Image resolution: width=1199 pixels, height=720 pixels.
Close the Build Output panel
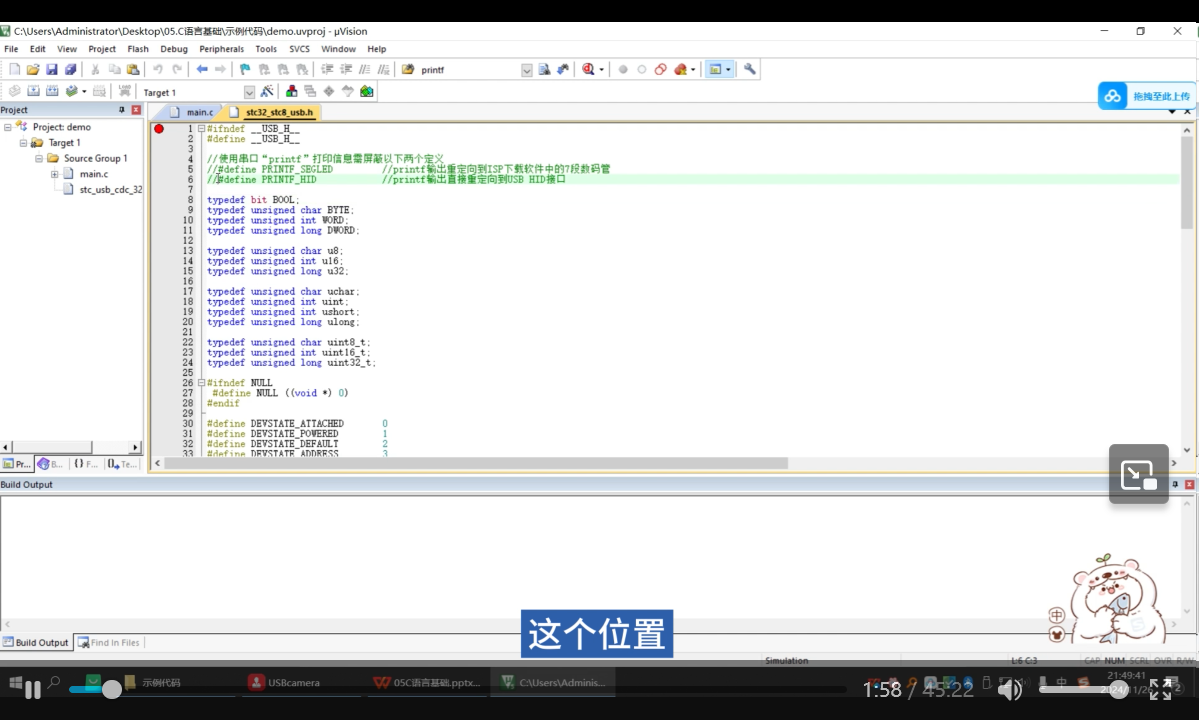point(1189,485)
